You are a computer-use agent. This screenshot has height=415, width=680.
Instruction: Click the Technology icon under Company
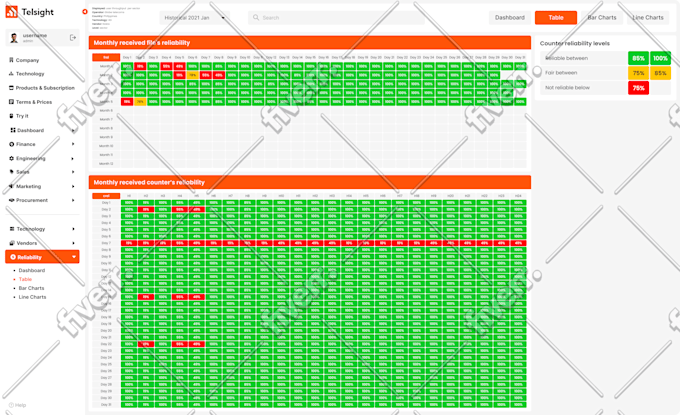pos(11,74)
